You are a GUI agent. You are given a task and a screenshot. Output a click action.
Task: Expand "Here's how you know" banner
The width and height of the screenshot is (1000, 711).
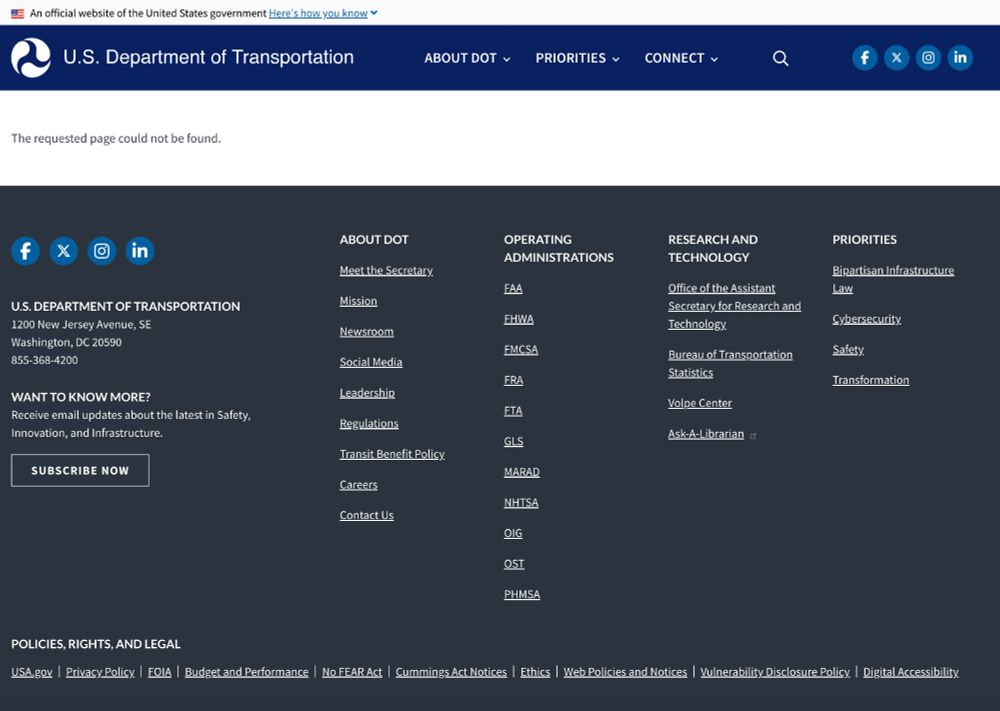[x=323, y=13]
